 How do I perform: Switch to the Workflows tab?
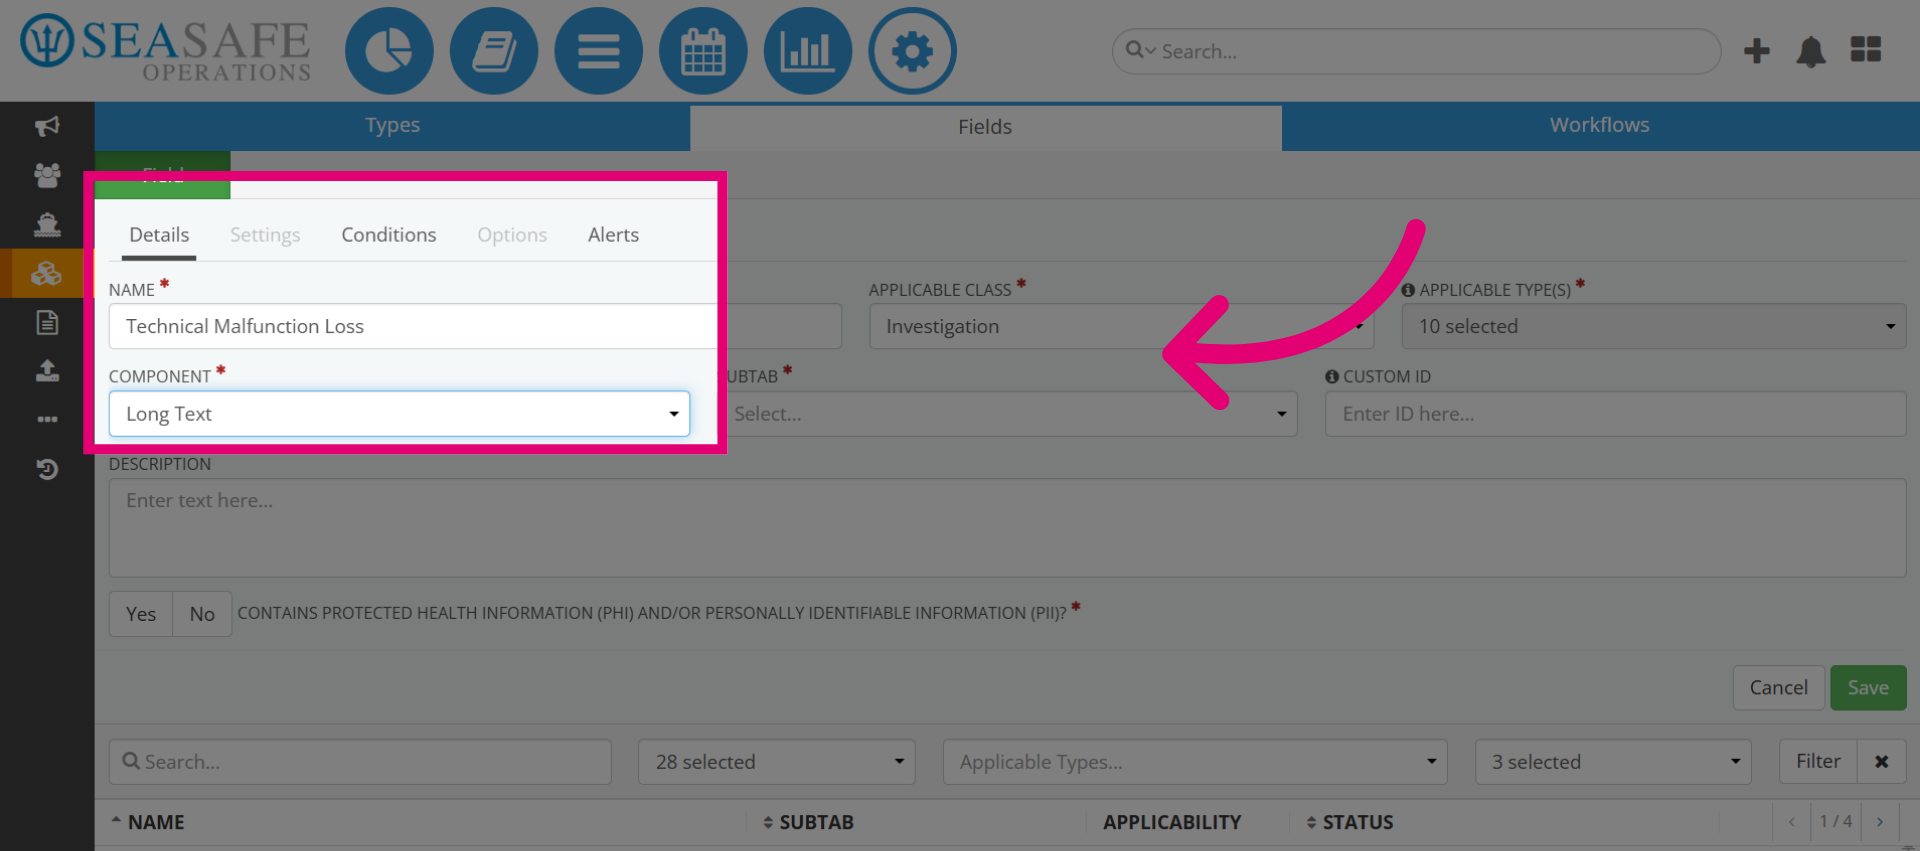pyautogui.click(x=1600, y=126)
